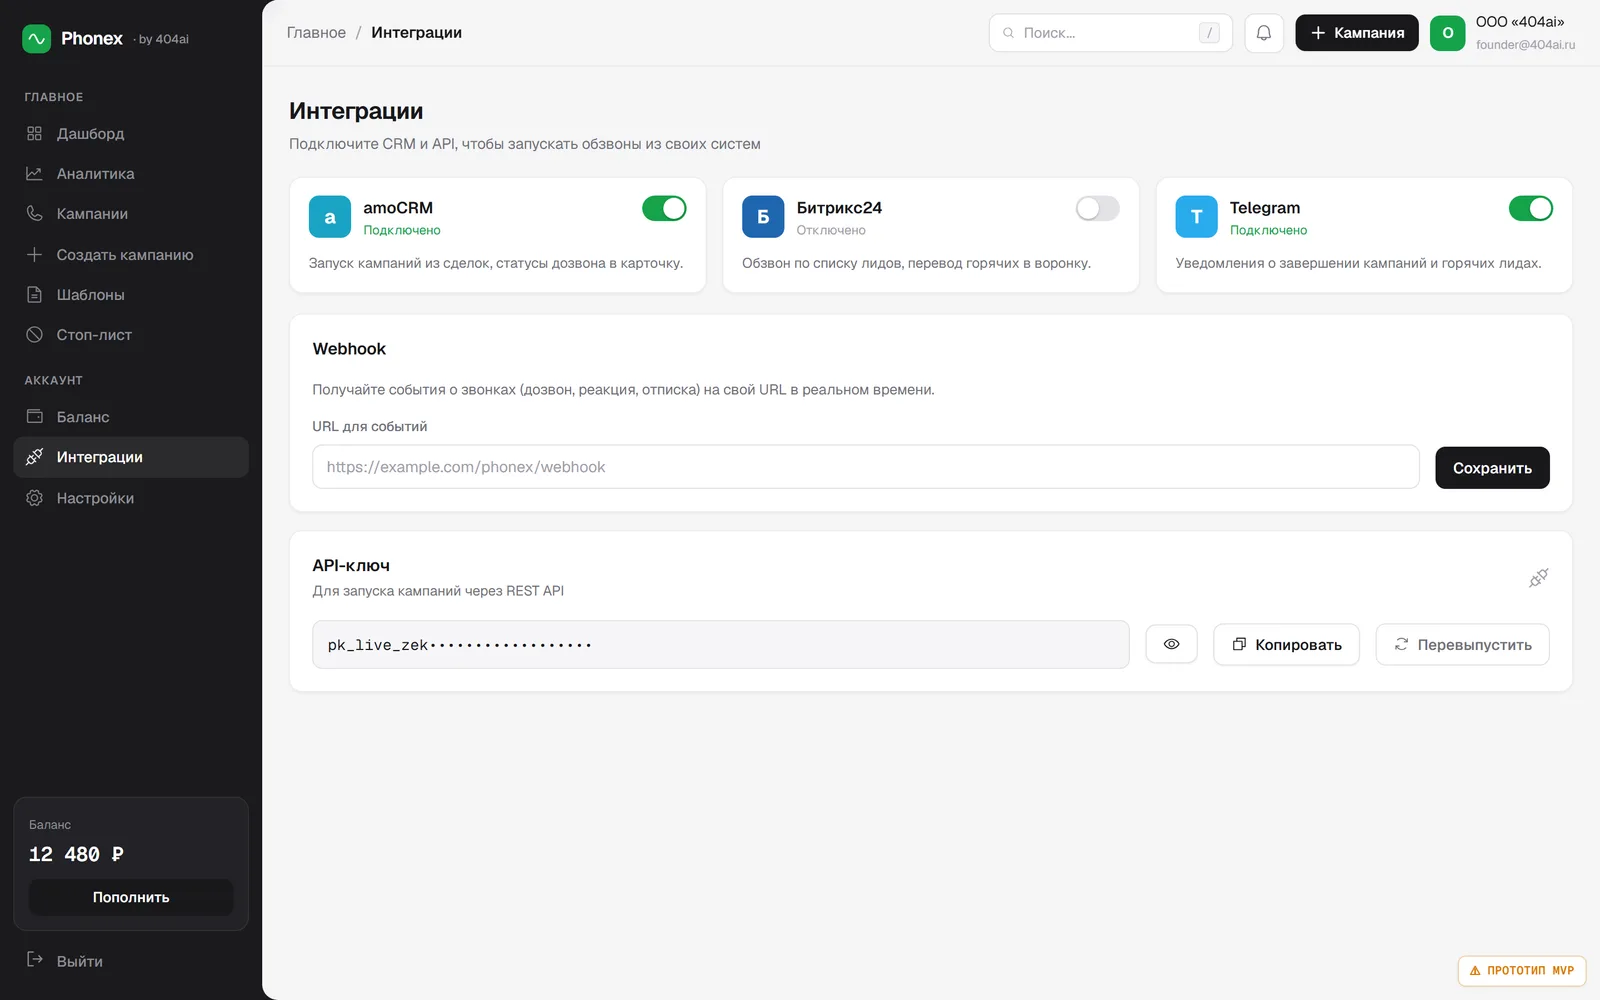
Task: Click the API key field pk_live_zek
Action: (720, 645)
